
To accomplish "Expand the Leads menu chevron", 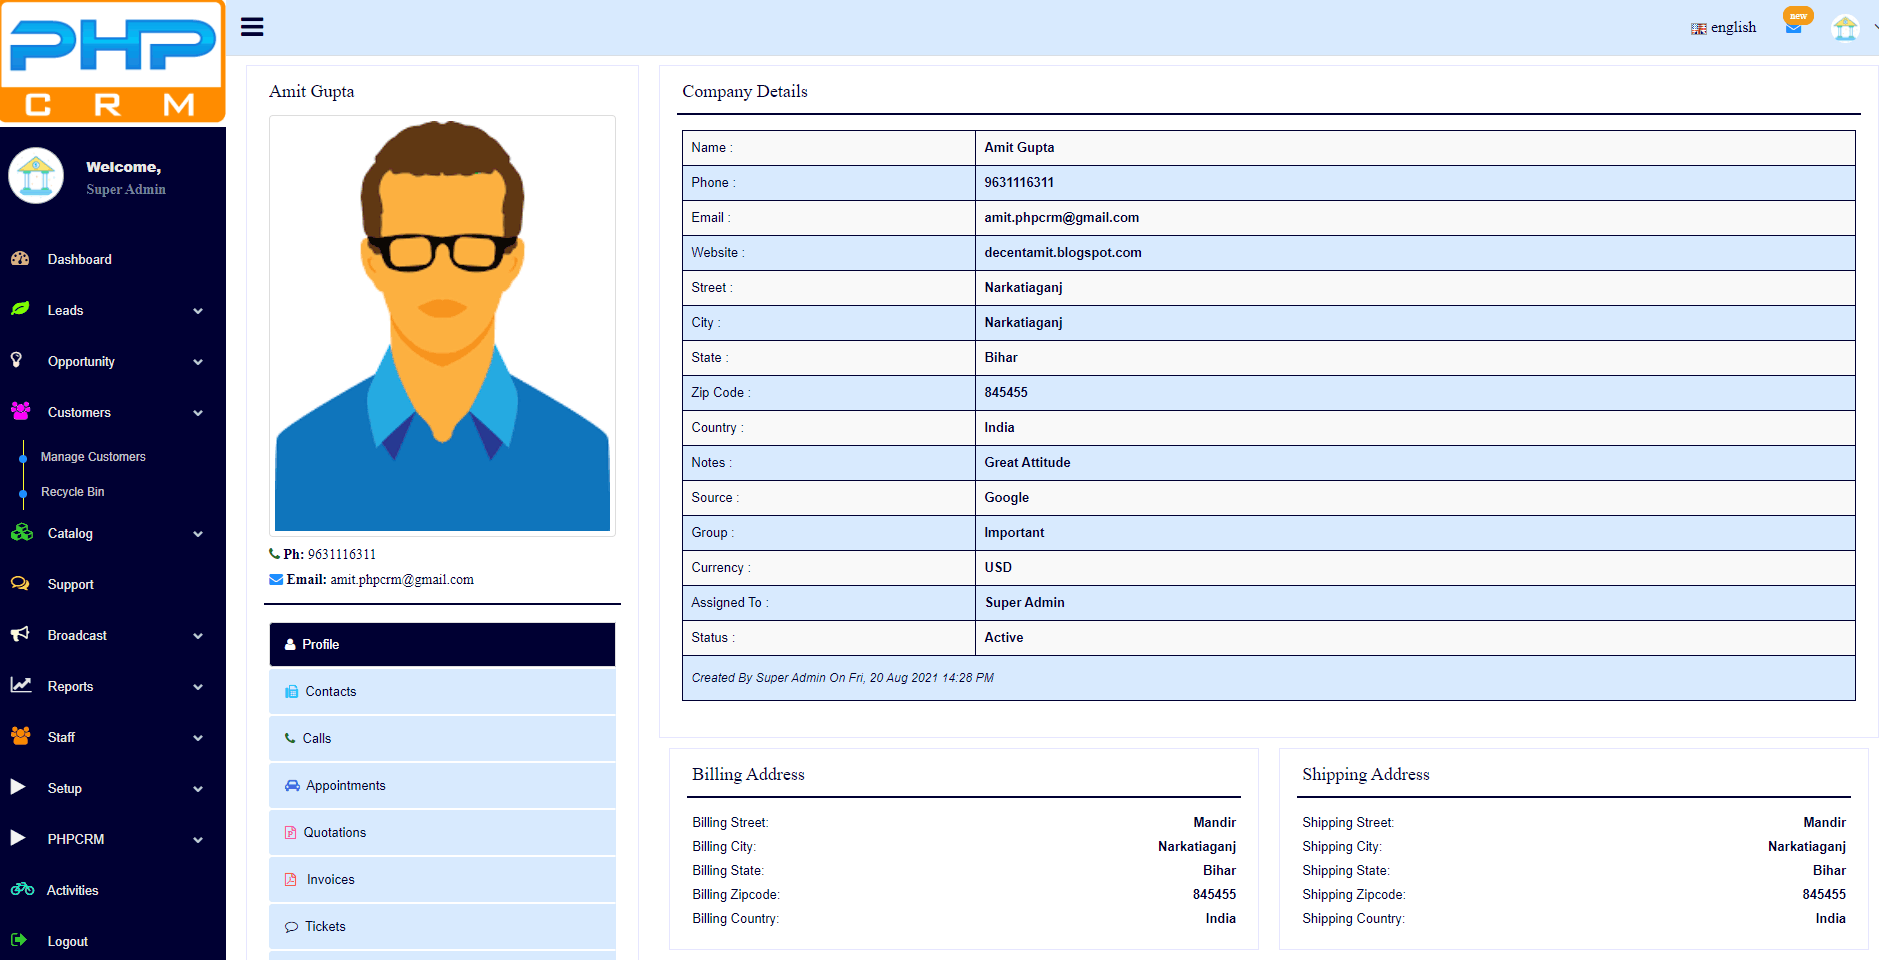I will (198, 311).
